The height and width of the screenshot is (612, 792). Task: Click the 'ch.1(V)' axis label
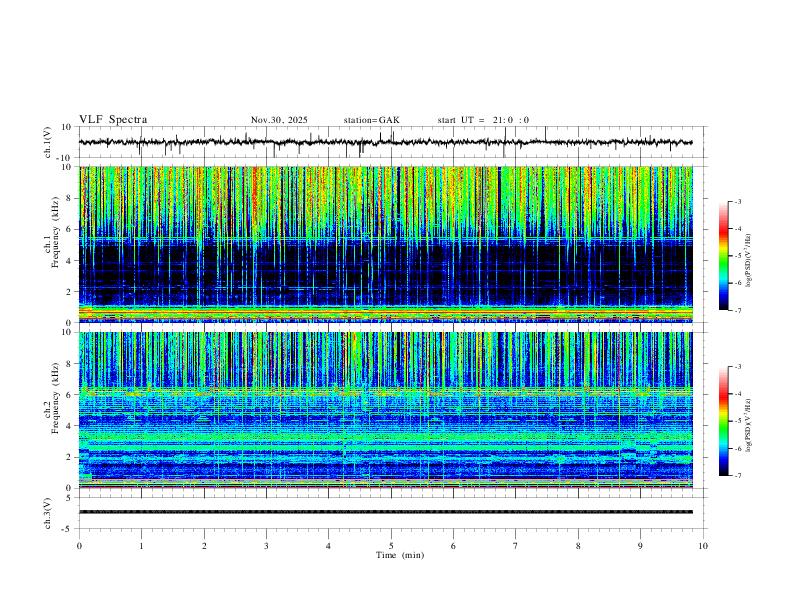tap(48, 142)
